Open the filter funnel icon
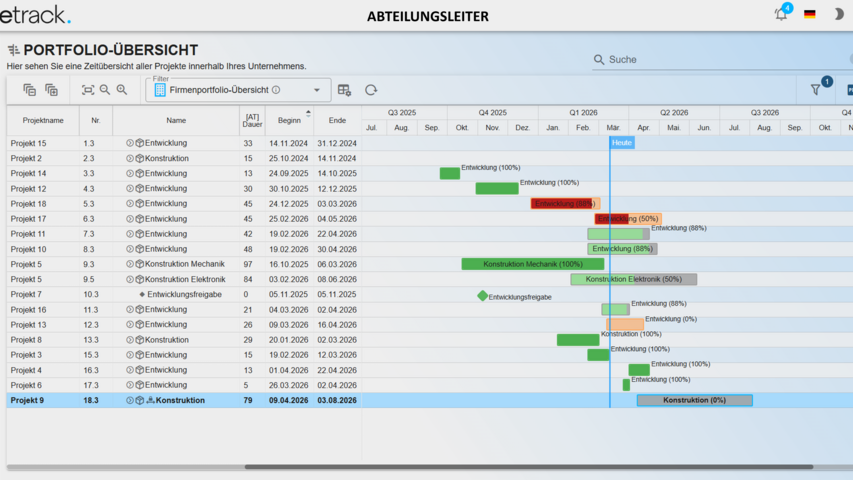 pos(815,90)
